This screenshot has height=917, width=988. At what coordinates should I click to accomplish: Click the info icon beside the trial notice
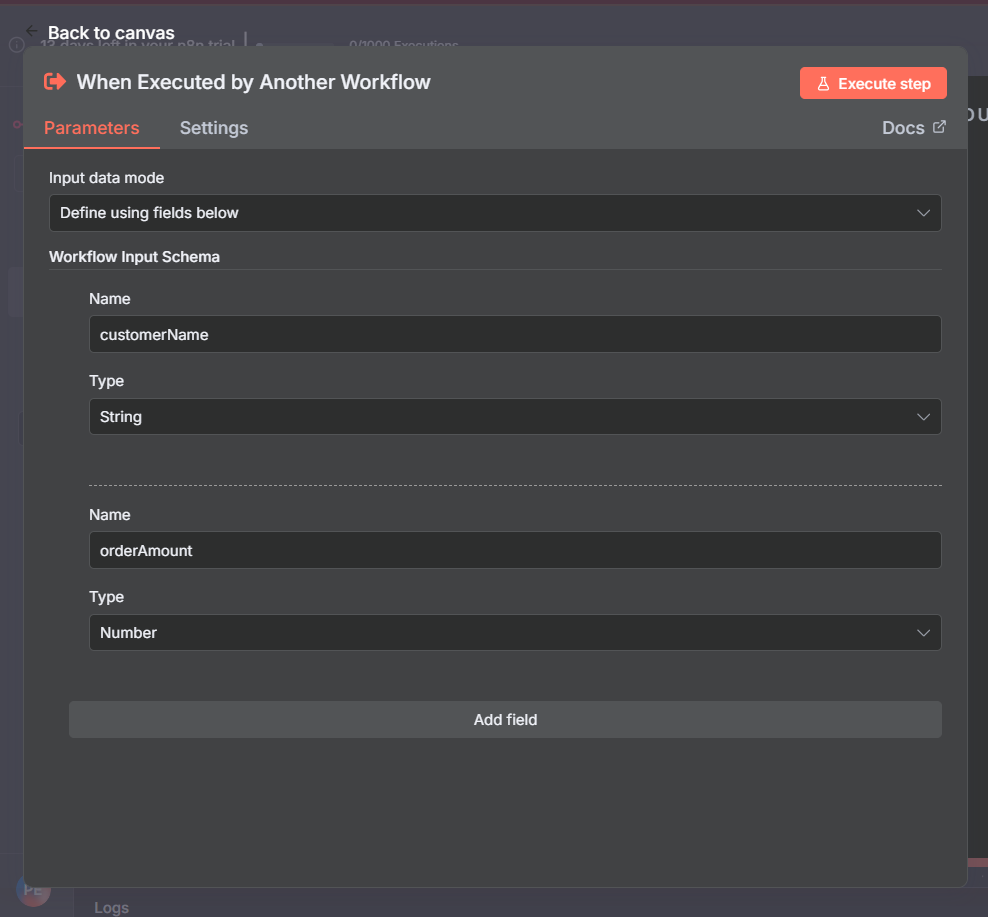(16, 45)
